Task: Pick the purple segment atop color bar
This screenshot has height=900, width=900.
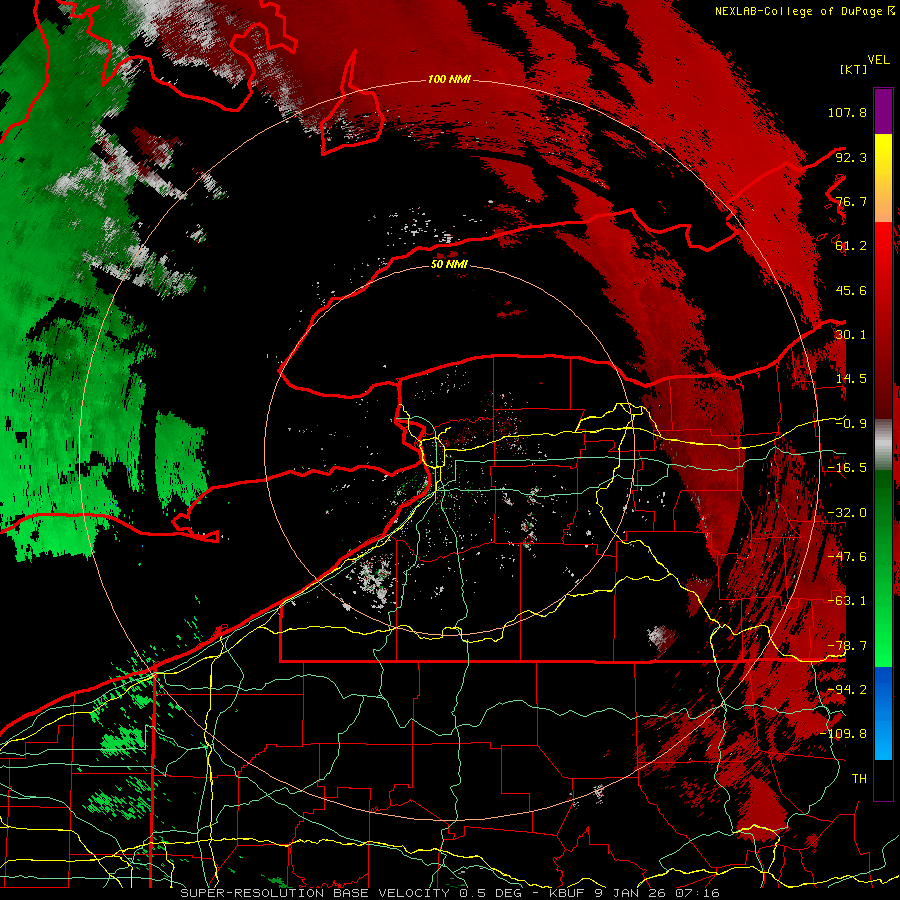Action: (x=883, y=111)
